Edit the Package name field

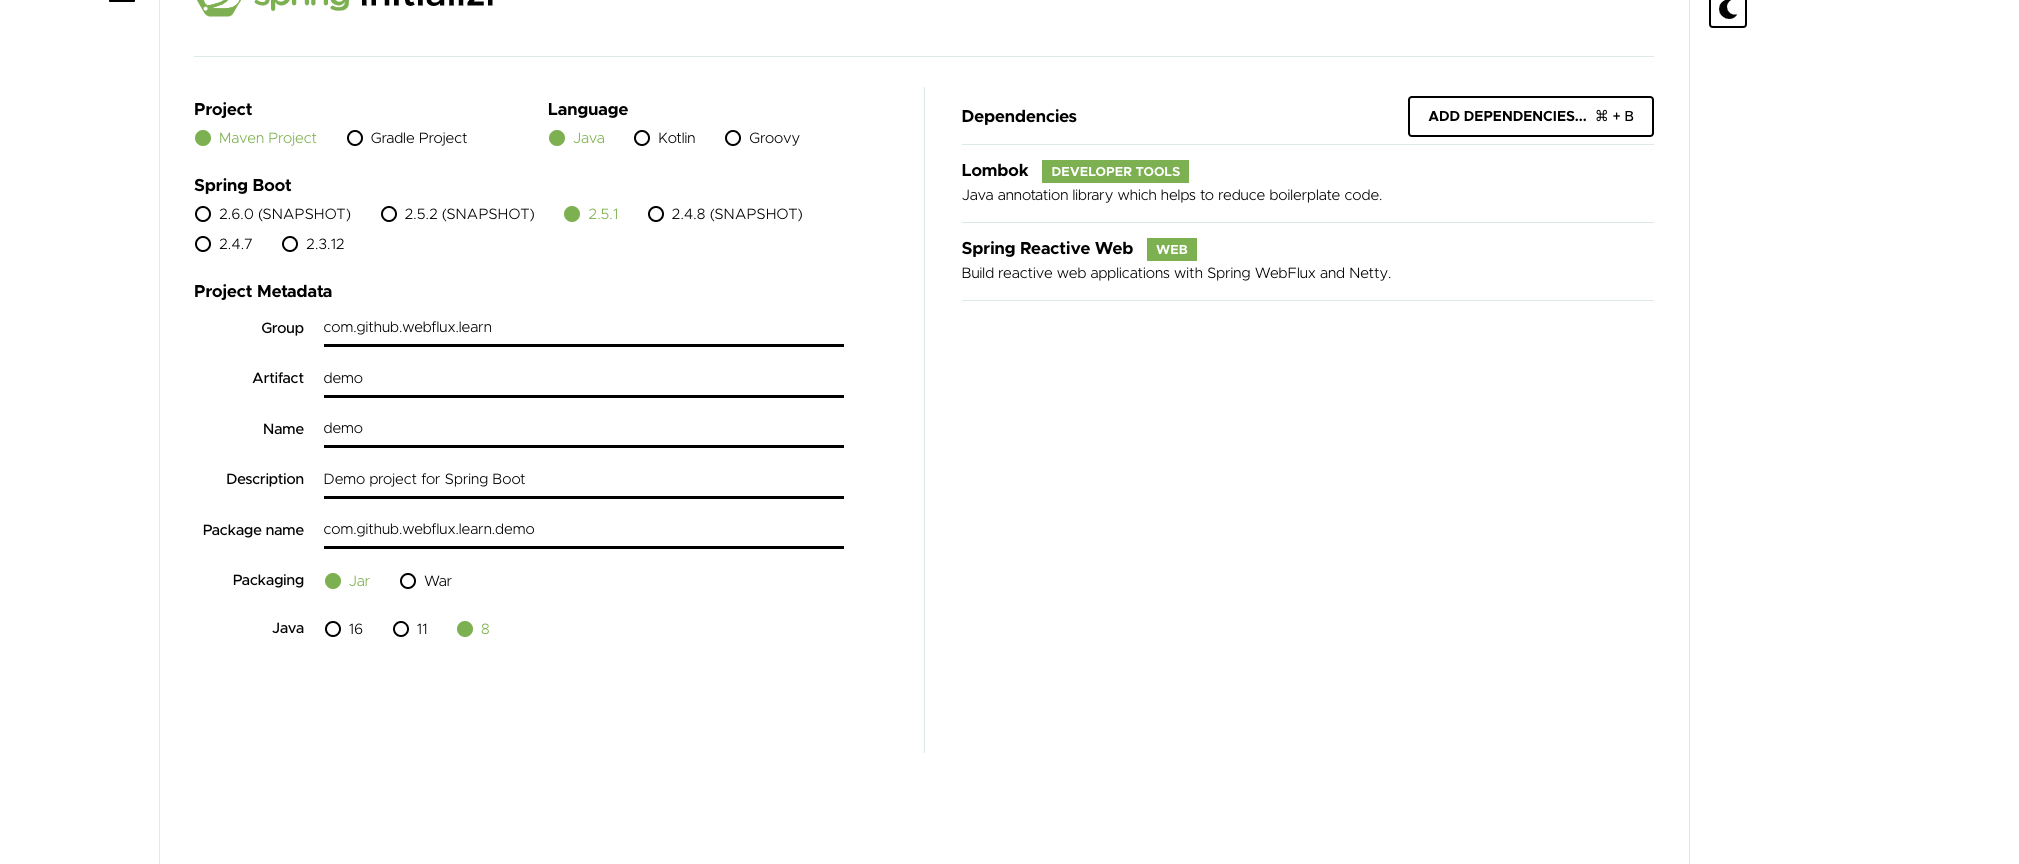coord(584,530)
